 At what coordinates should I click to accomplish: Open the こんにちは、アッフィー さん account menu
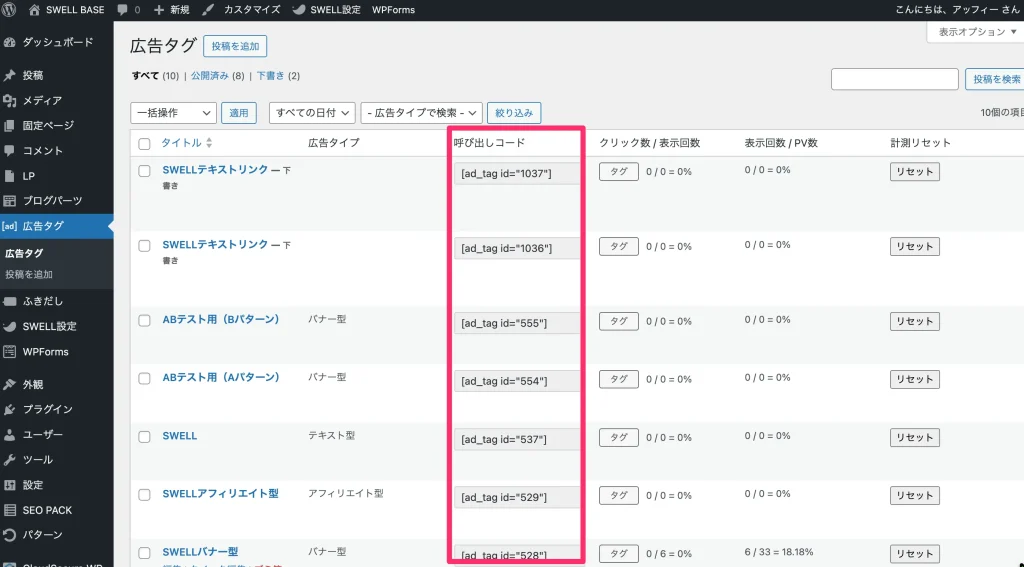[957, 10]
